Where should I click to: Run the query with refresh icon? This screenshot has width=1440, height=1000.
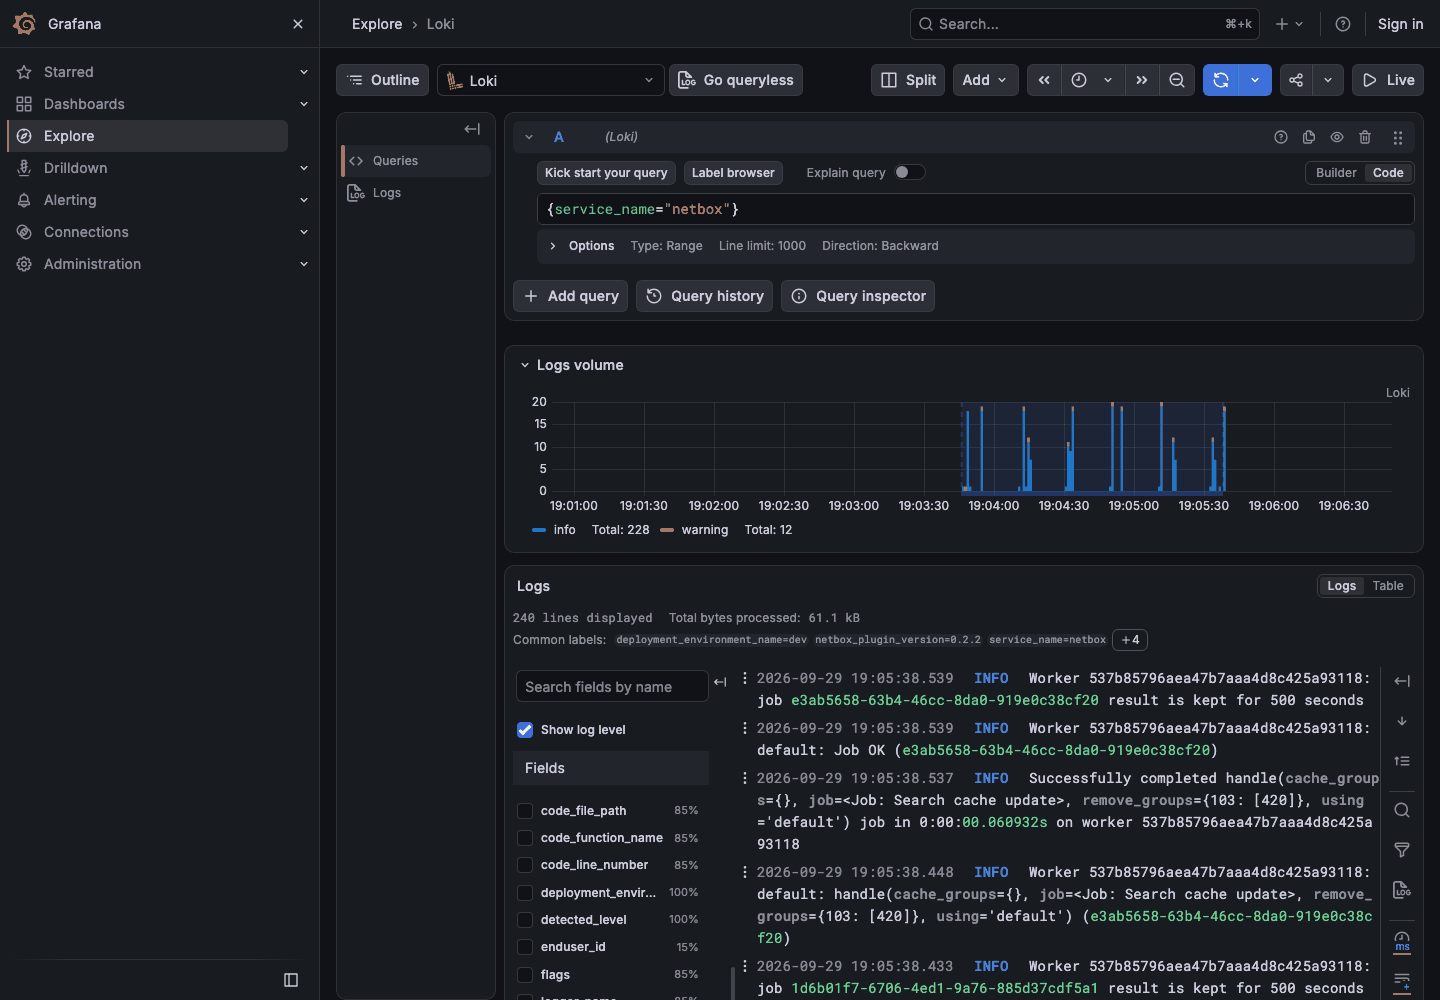[1221, 80]
